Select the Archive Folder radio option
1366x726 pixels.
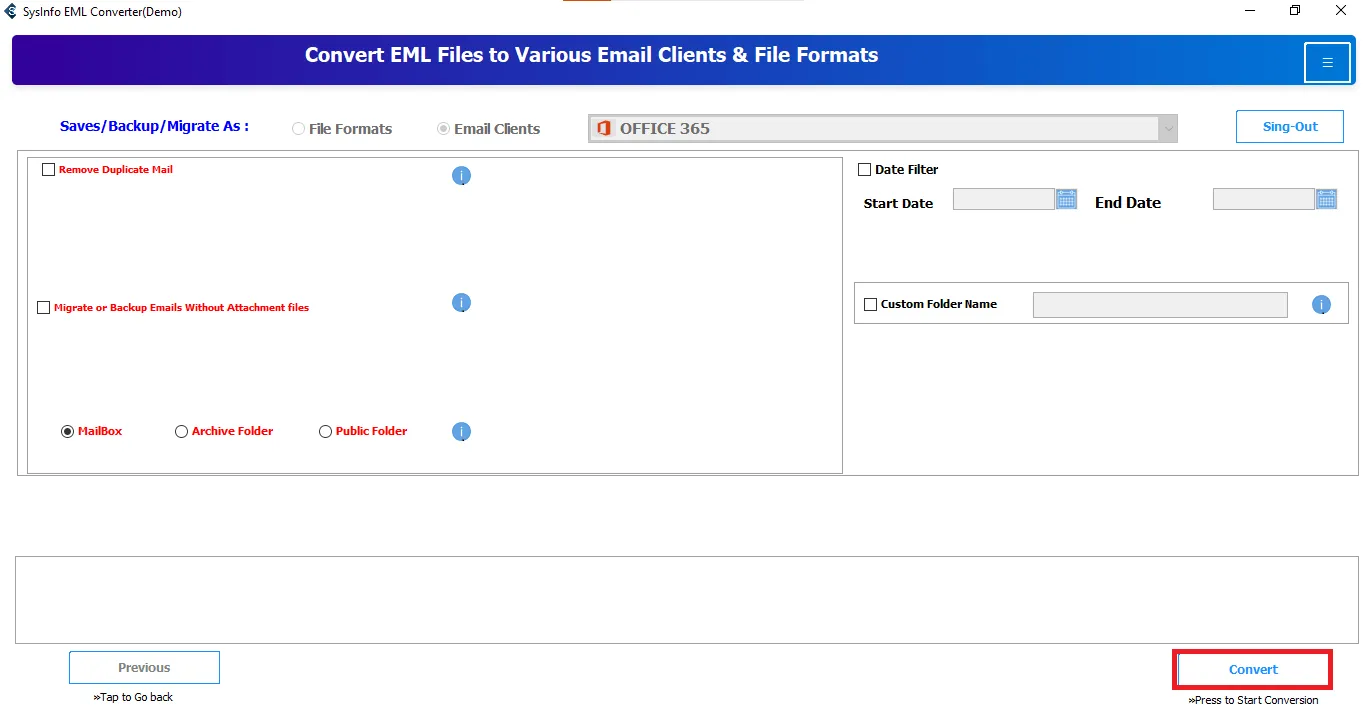181,432
